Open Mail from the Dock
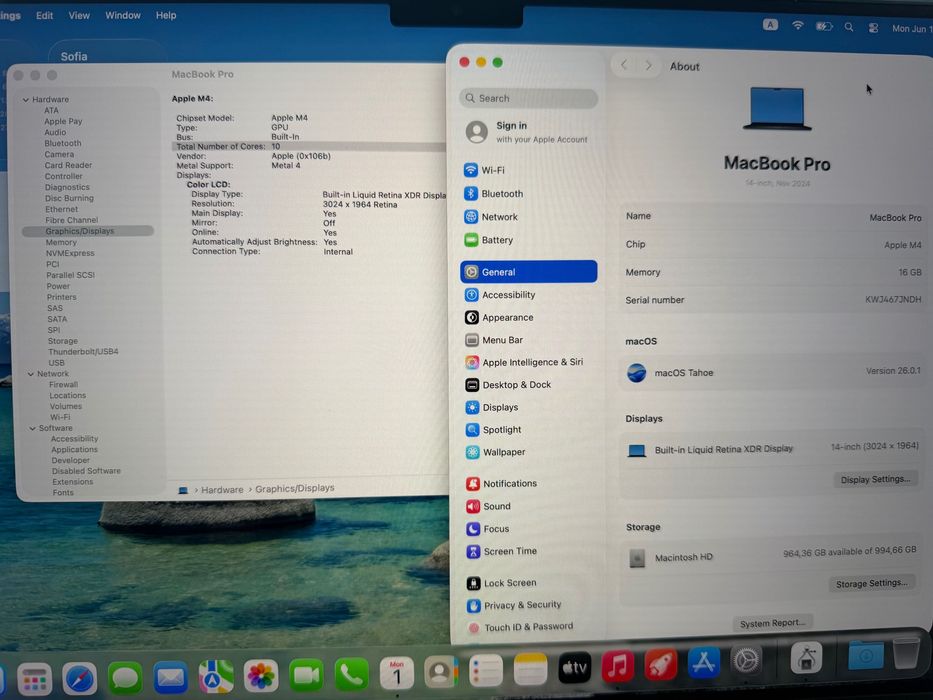Viewport: 933px width, 700px height. click(x=170, y=677)
